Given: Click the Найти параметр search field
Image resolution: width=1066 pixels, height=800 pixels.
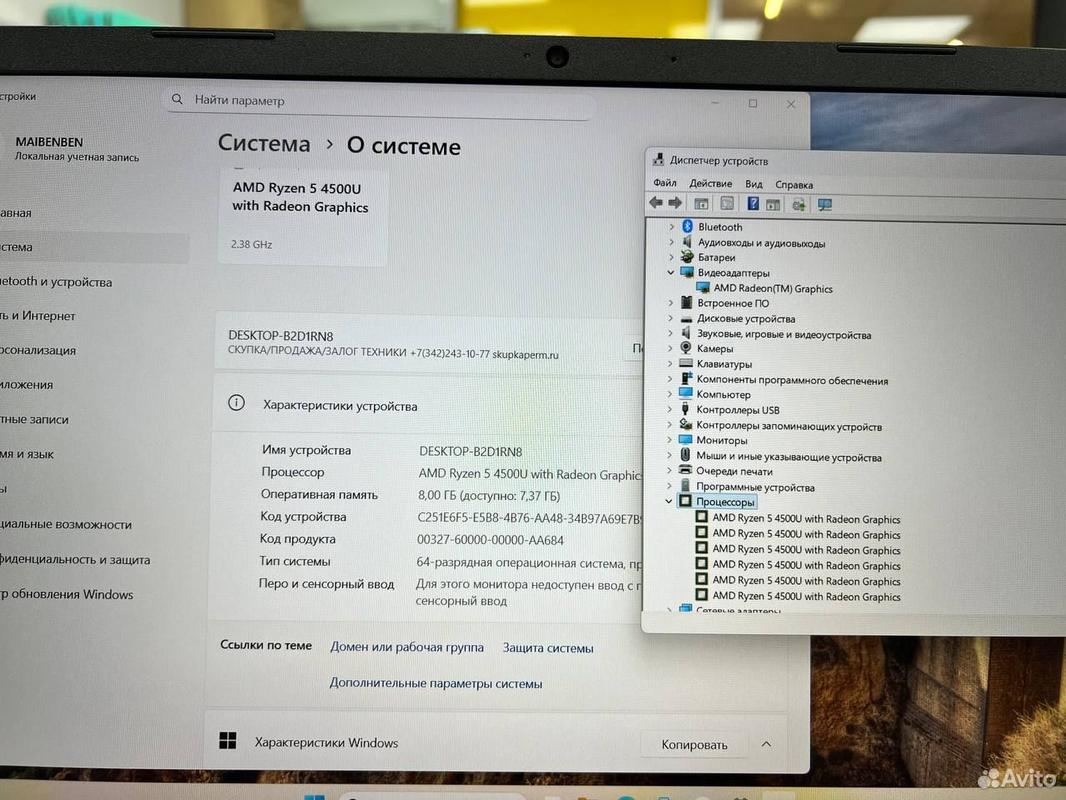Looking at the screenshot, I should (x=380, y=101).
